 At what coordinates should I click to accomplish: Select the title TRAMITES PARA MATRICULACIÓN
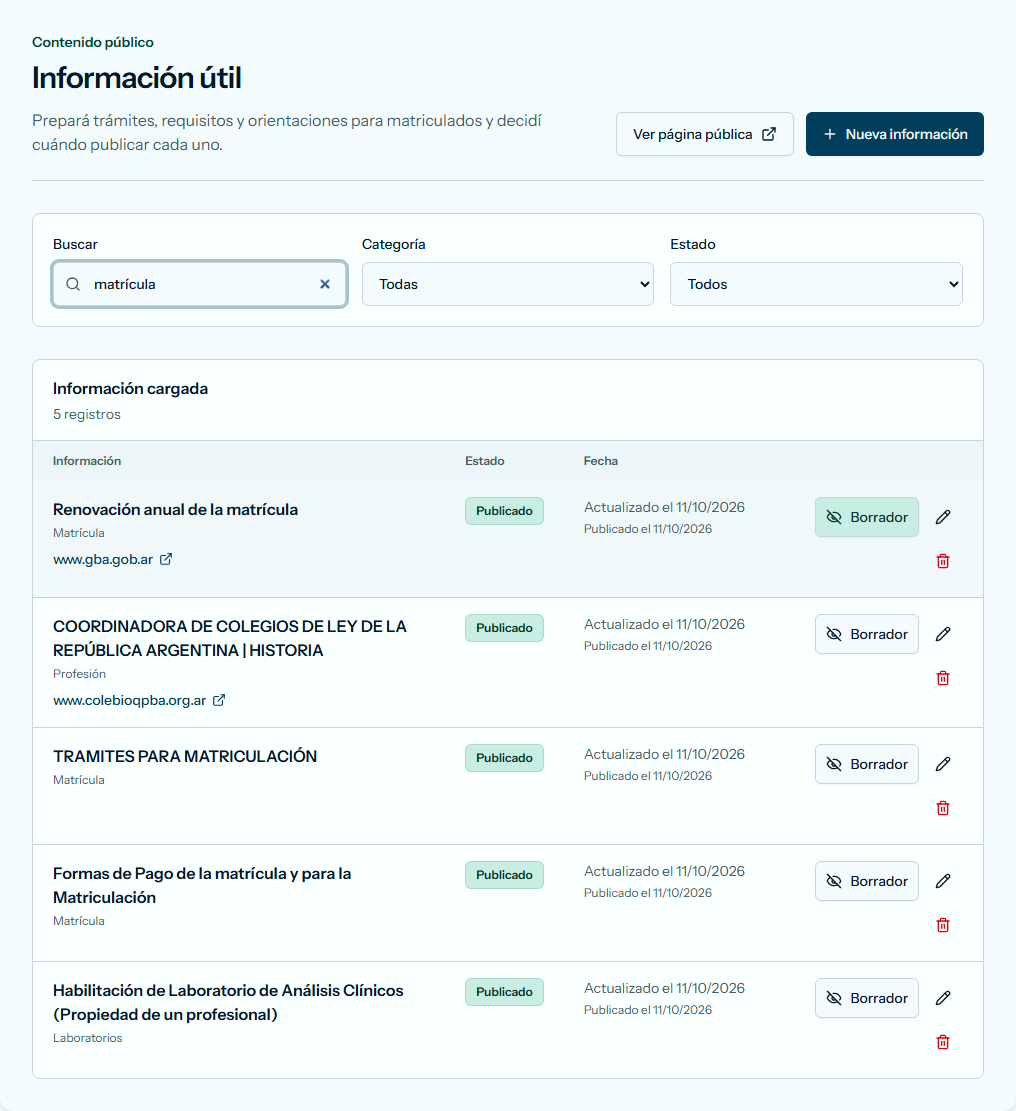click(x=185, y=756)
